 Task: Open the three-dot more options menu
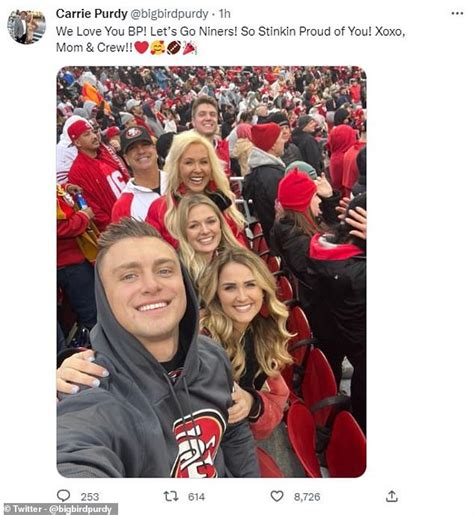457,14
